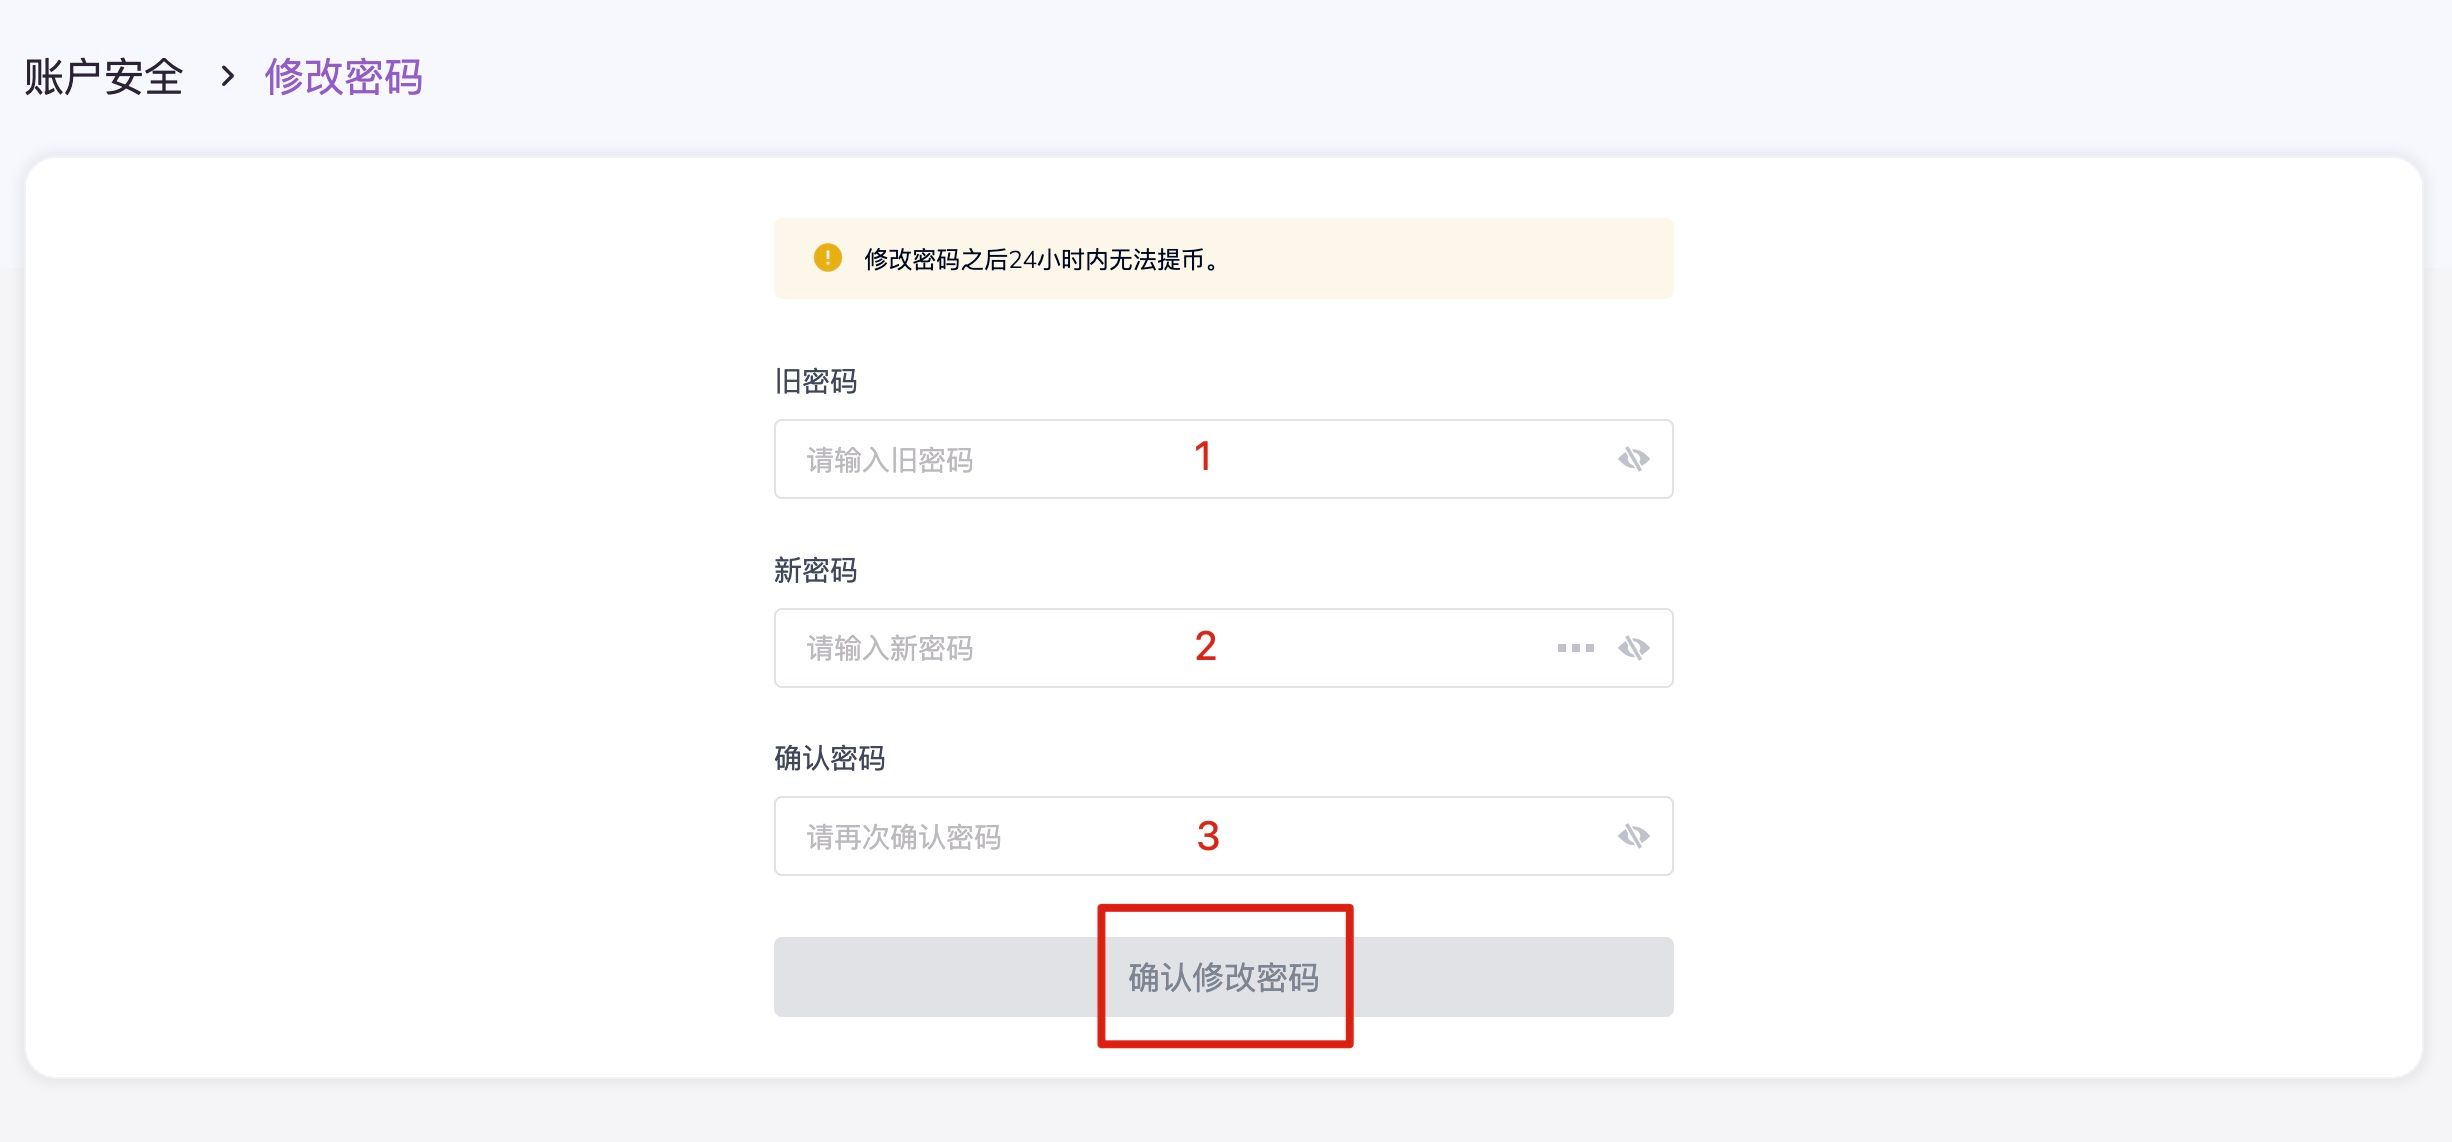Image resolution: width=2452 pixels, height=1142 pixels.
Task: Click the three-dots icon in the new password field
Action: pos(1575,648)
